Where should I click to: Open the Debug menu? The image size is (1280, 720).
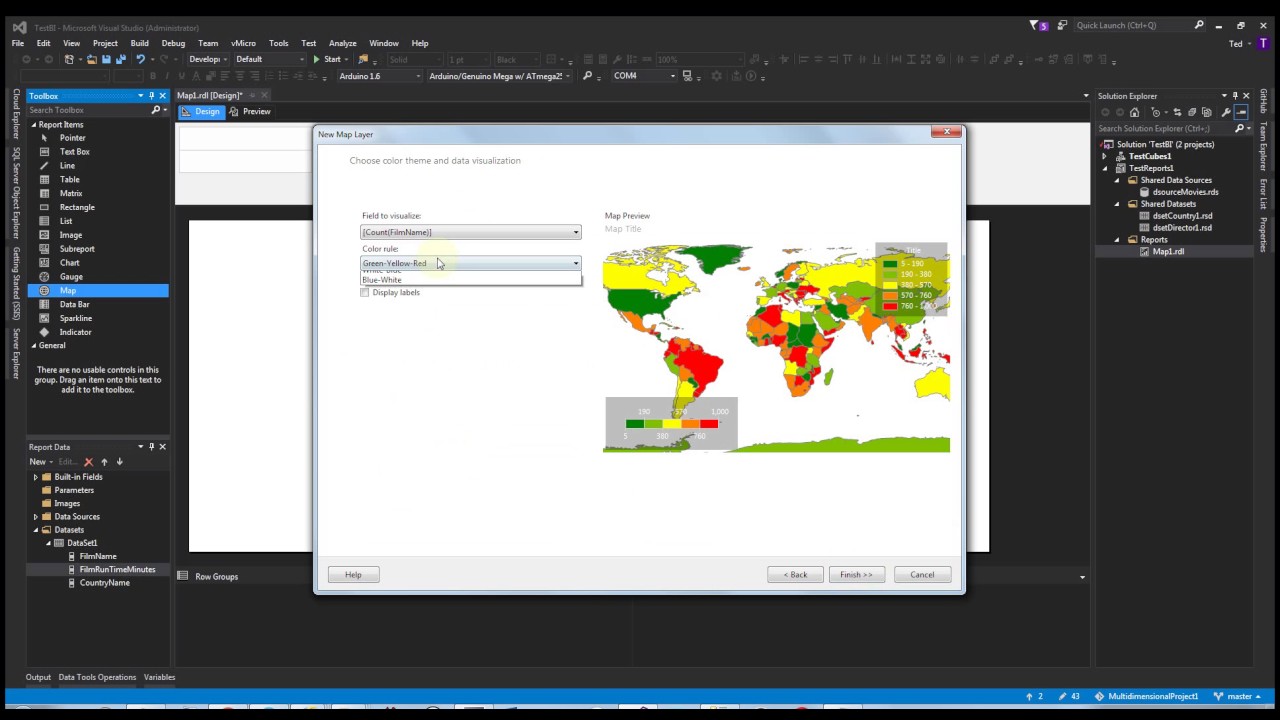pyautogui.click(x=173, y=43)
